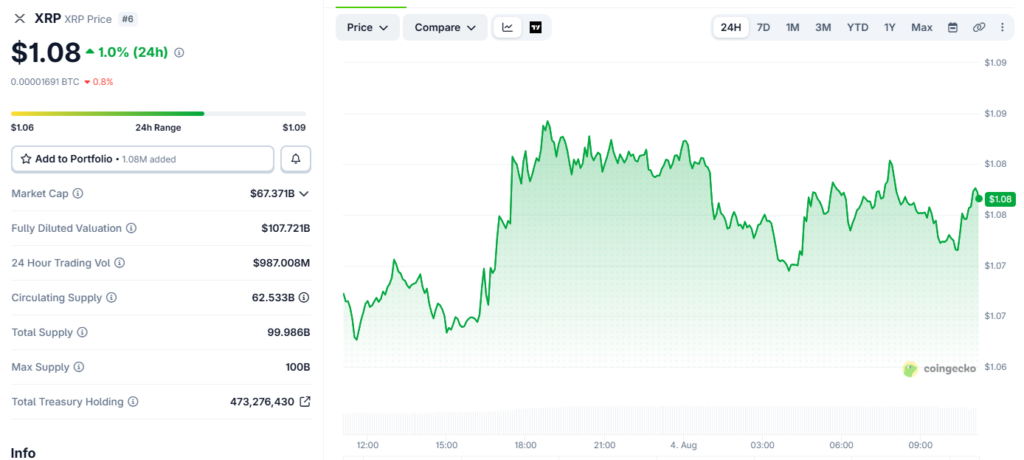Select the 24H time range

[x=731, y=27]
